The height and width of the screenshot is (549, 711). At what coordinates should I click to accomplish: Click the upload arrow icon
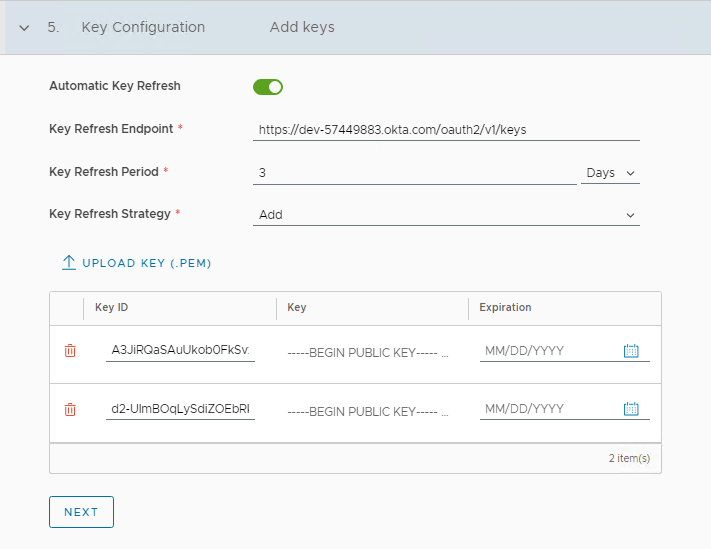(69, 262)
